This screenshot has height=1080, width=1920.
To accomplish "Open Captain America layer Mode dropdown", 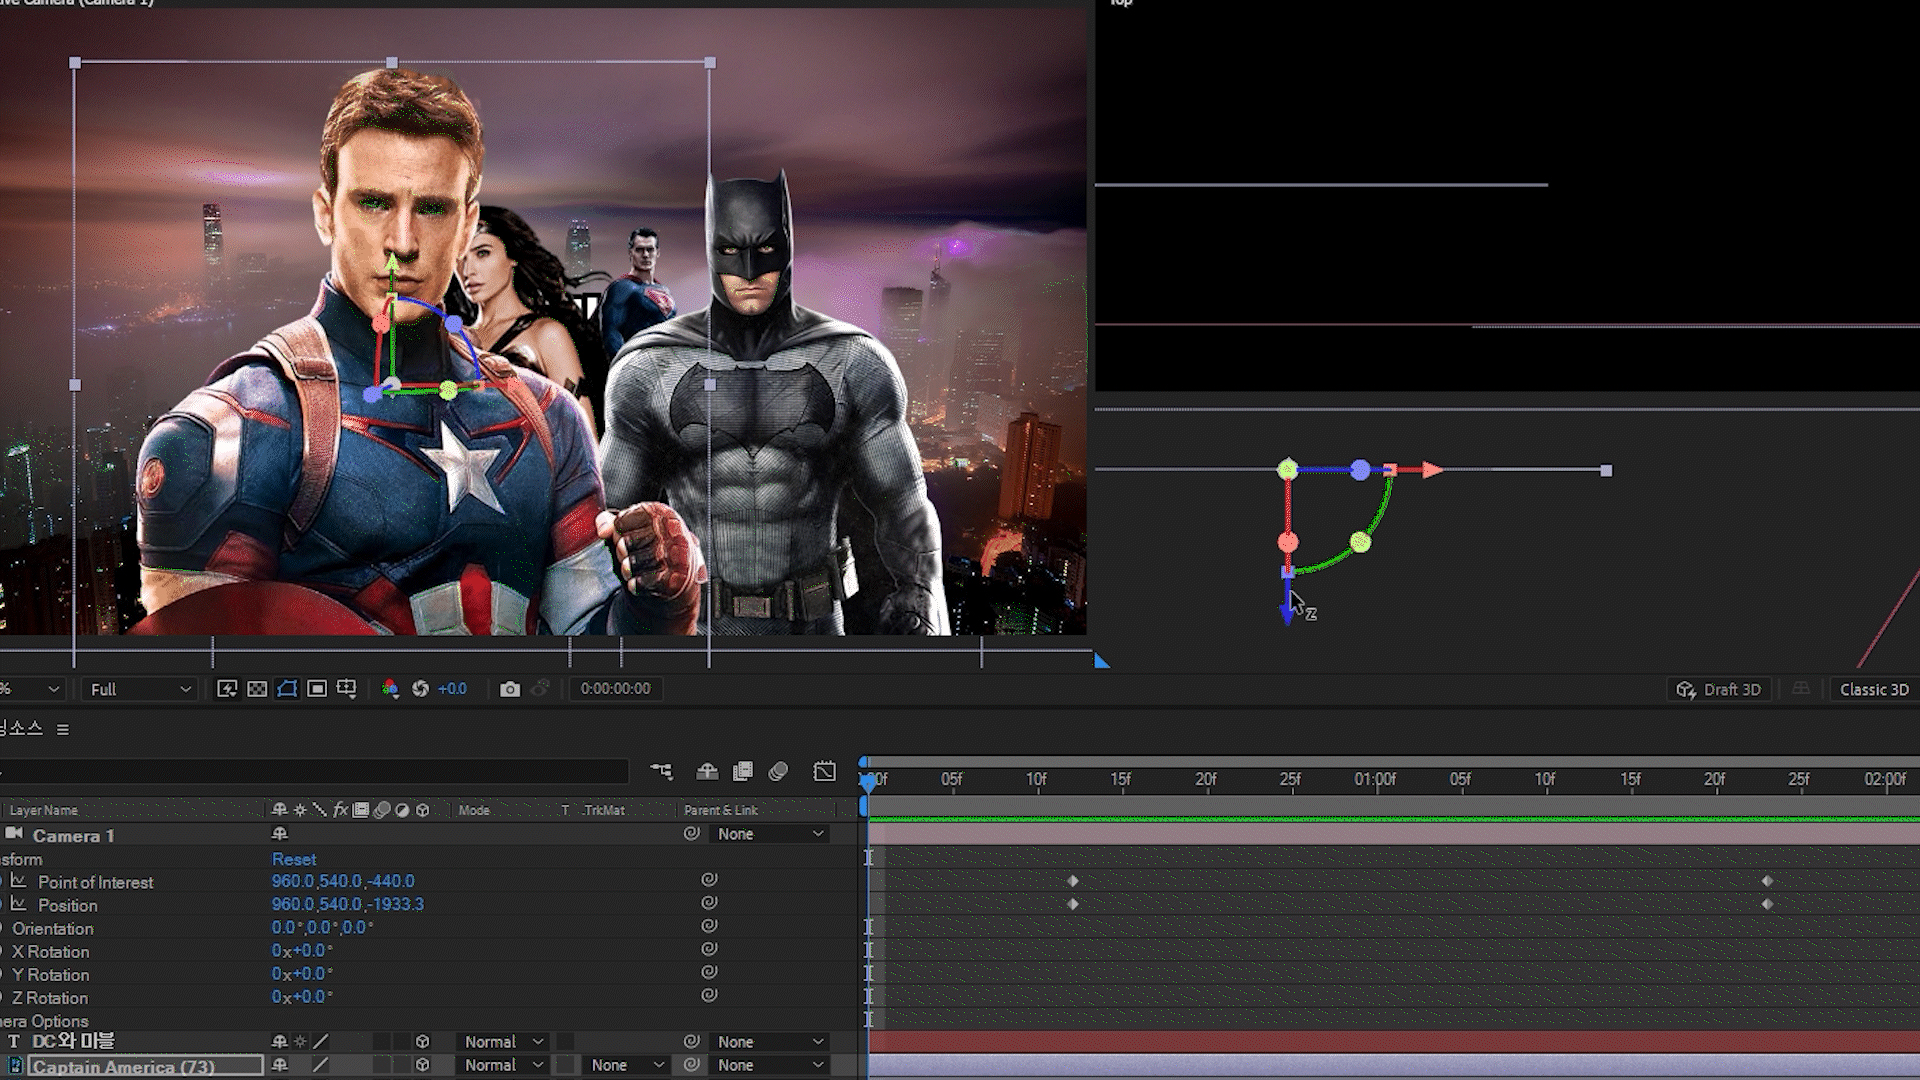I will coord(504,1065).
